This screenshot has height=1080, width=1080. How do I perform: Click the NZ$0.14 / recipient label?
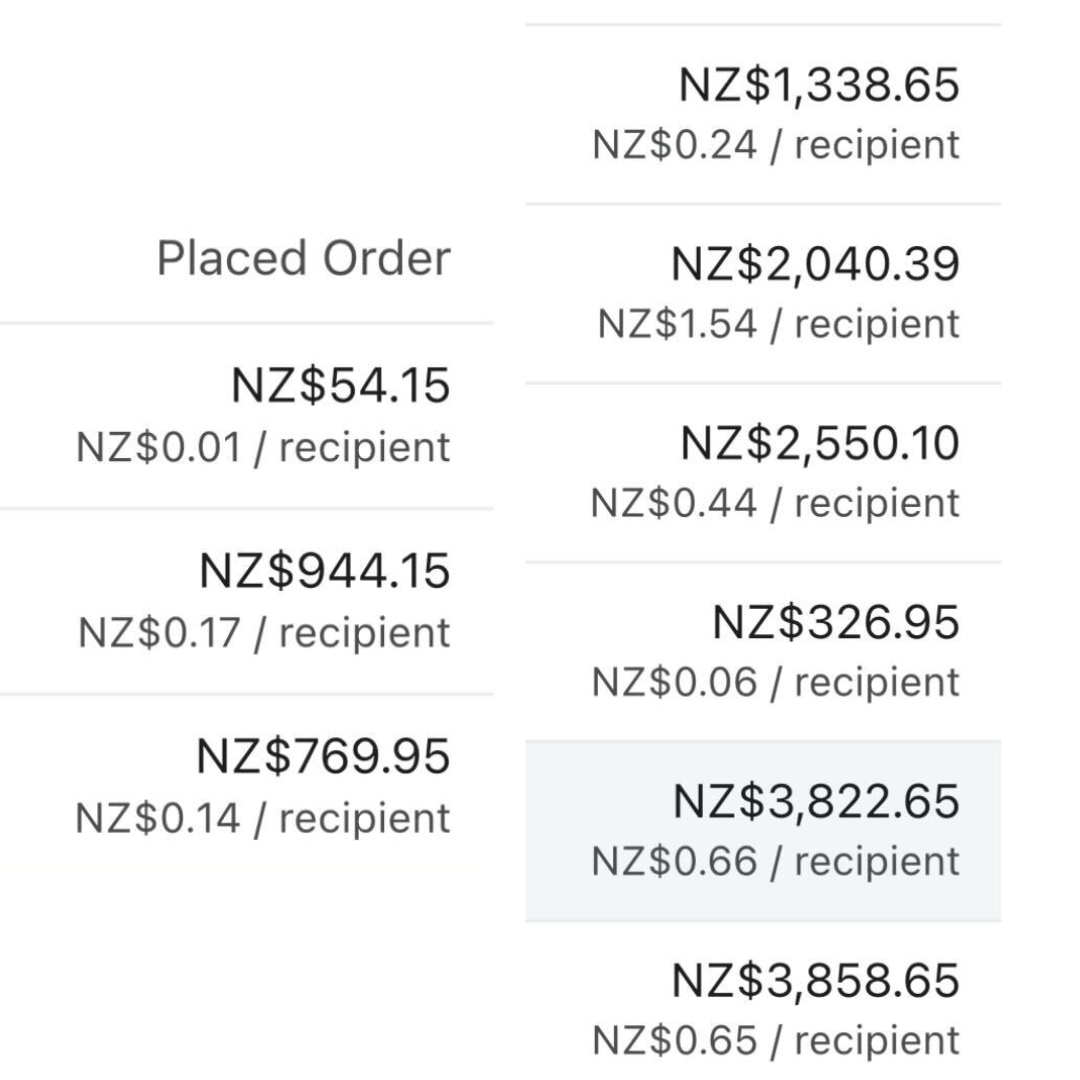pyautogui.click(x=263, y=818)
